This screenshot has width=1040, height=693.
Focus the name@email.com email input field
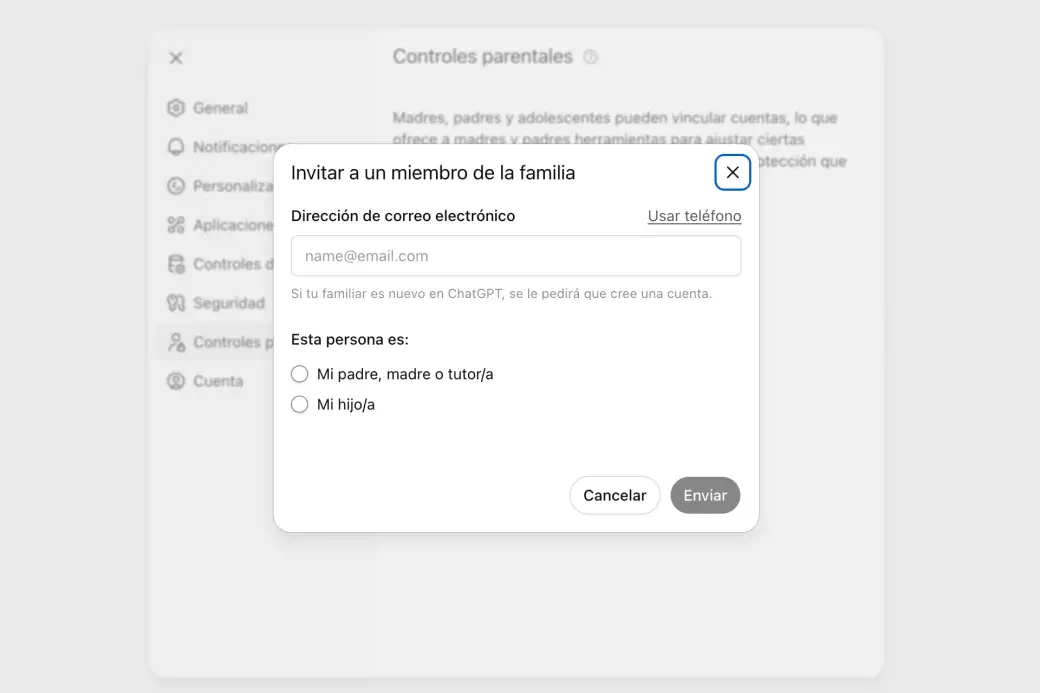516,256
